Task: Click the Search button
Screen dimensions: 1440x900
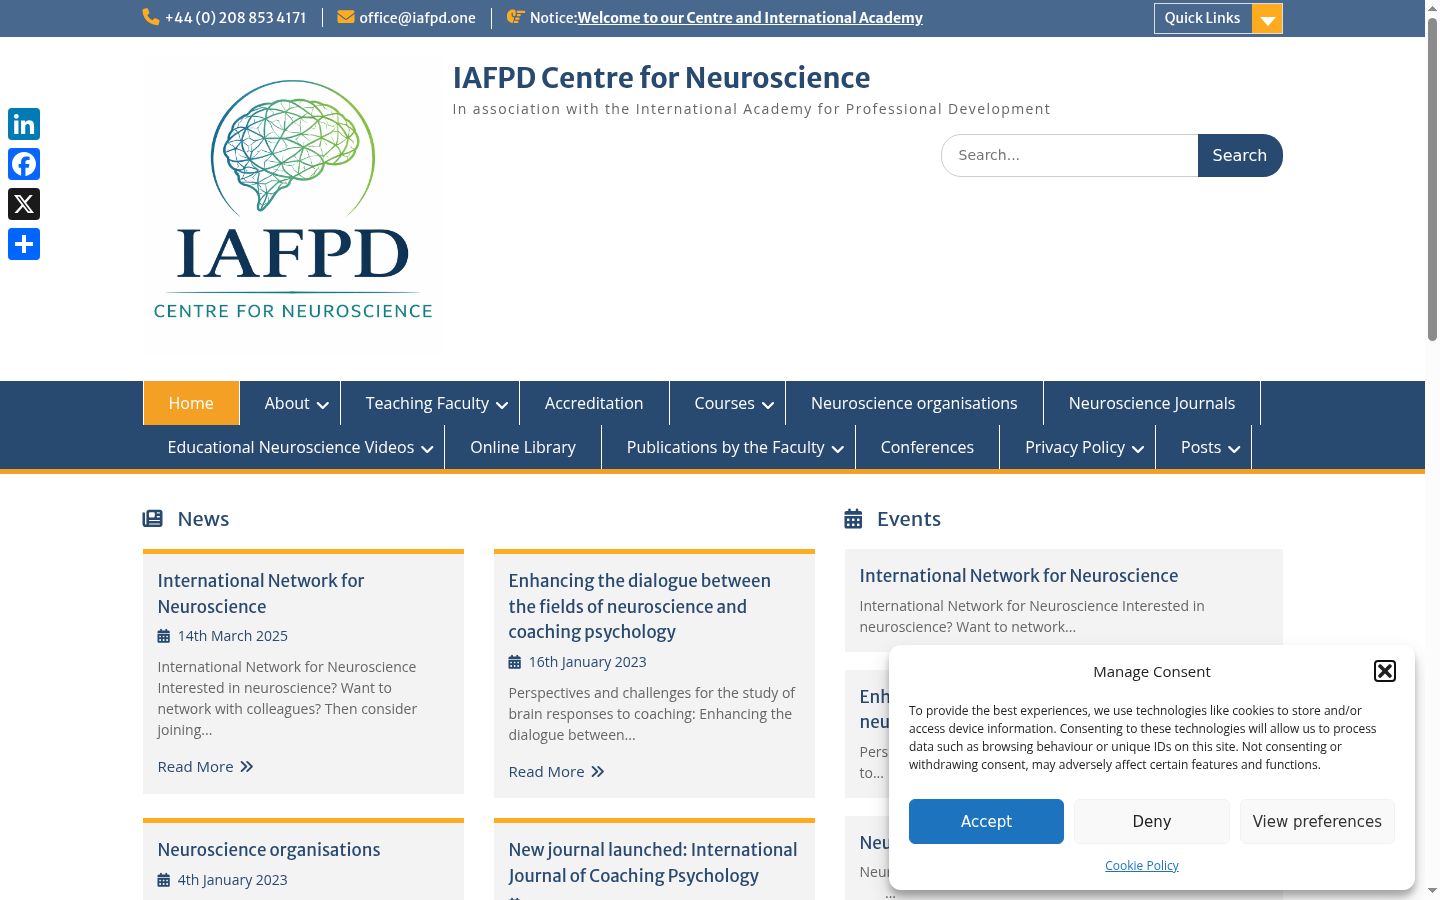Action: pos(1240,155)
